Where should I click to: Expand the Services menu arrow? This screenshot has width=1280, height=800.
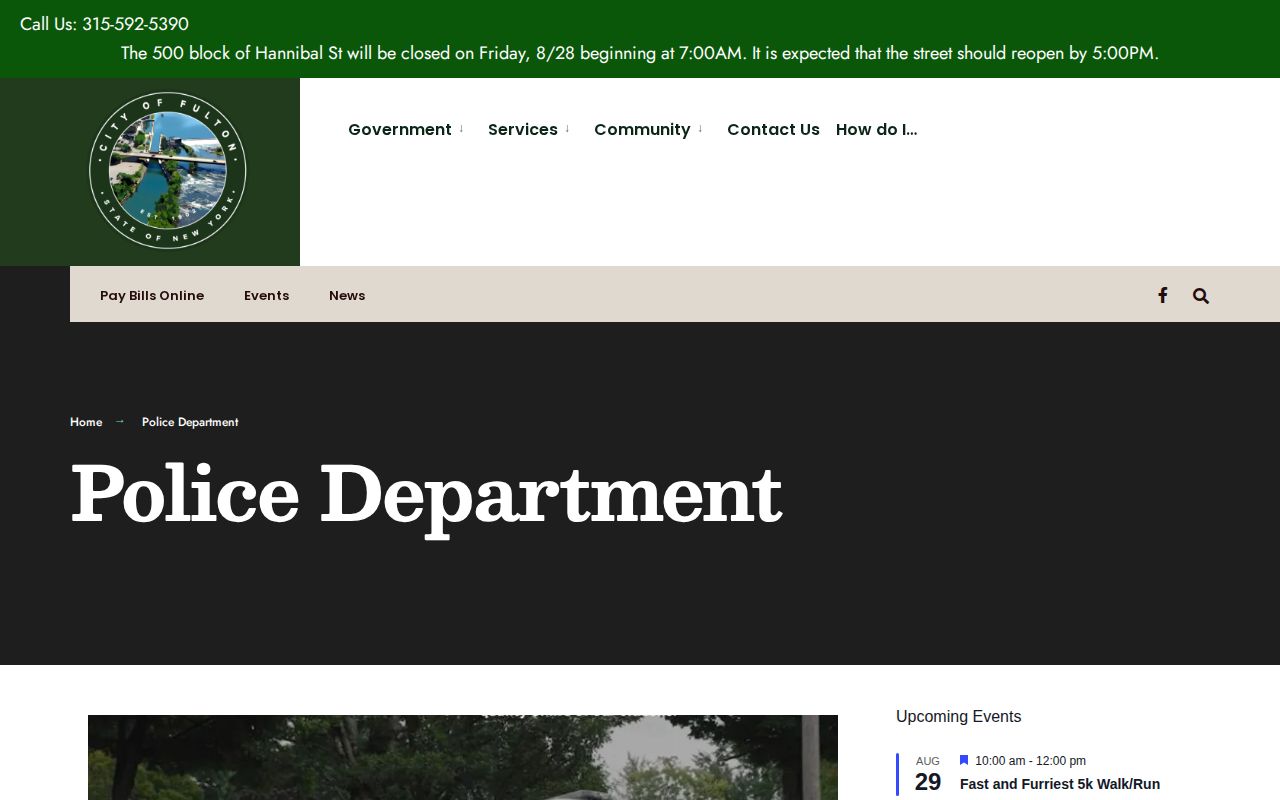567,129
